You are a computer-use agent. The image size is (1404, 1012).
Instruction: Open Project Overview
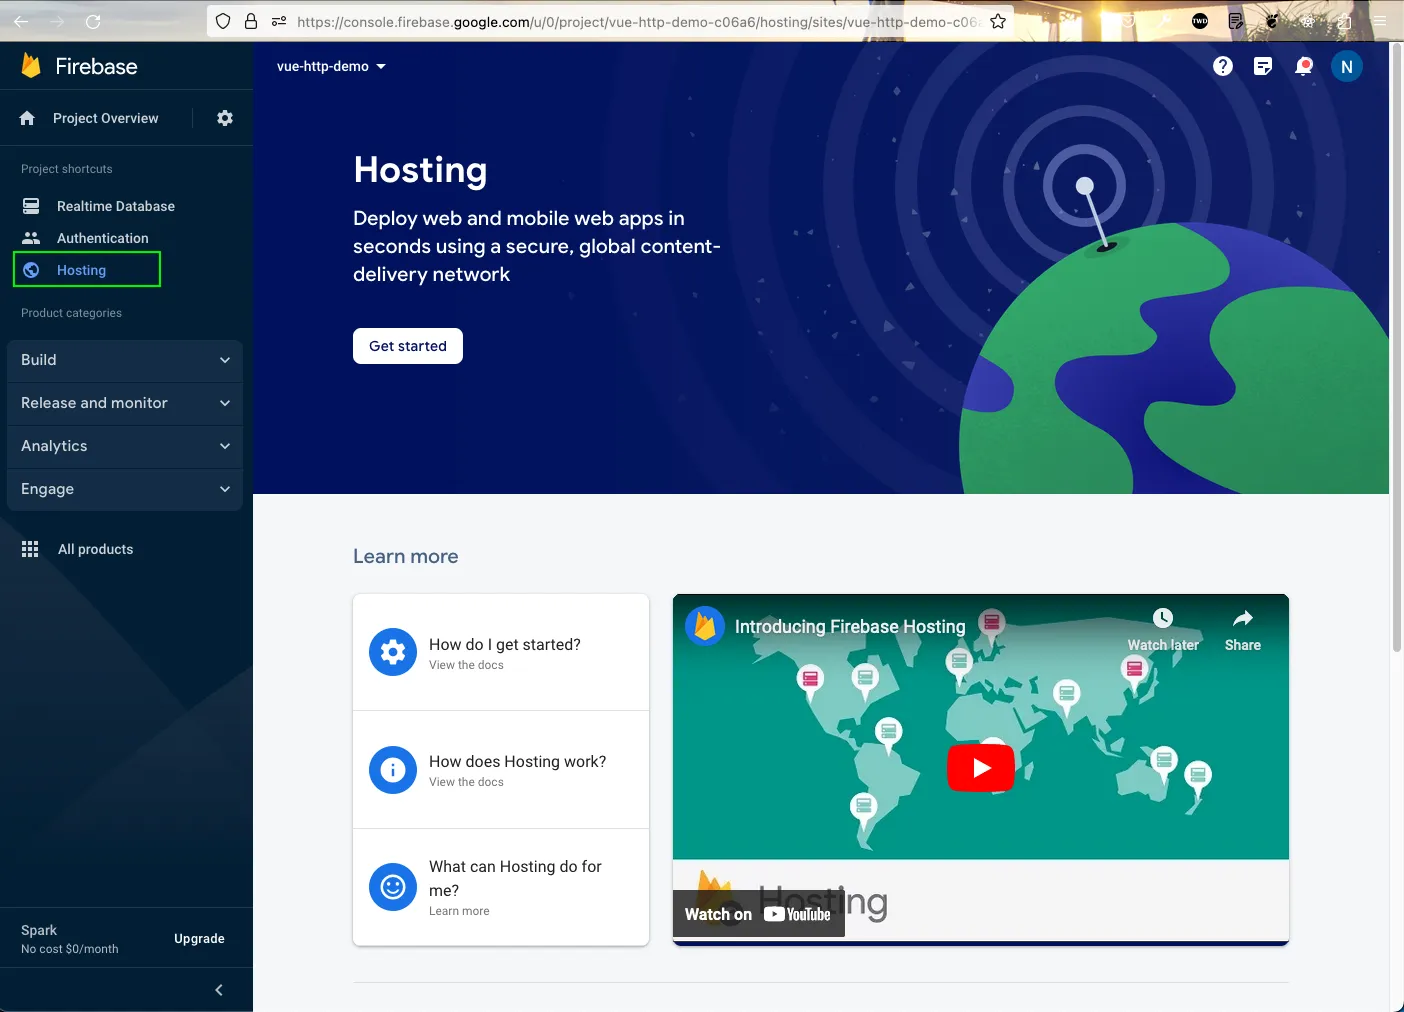click(105, 118)
